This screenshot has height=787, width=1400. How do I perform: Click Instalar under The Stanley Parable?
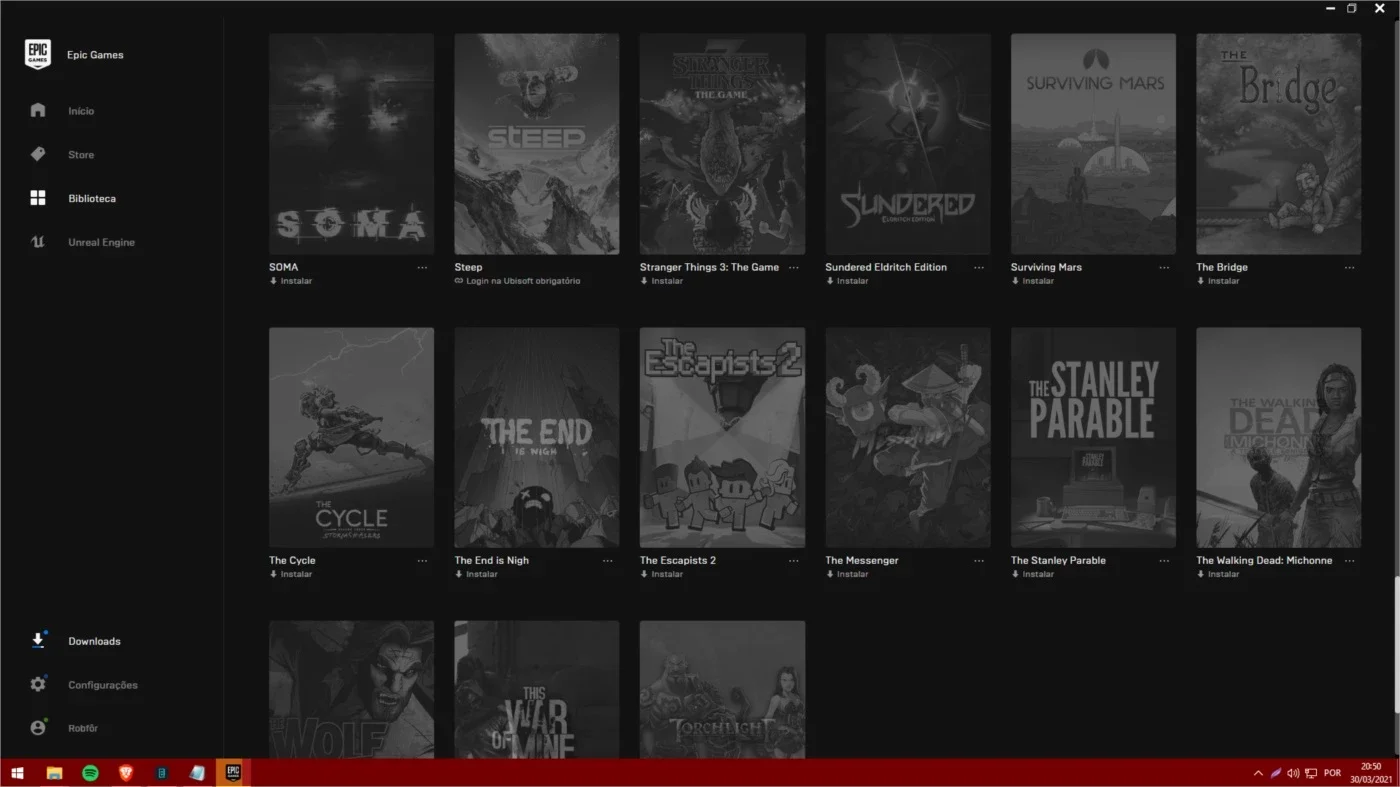tap(1038, 574)
